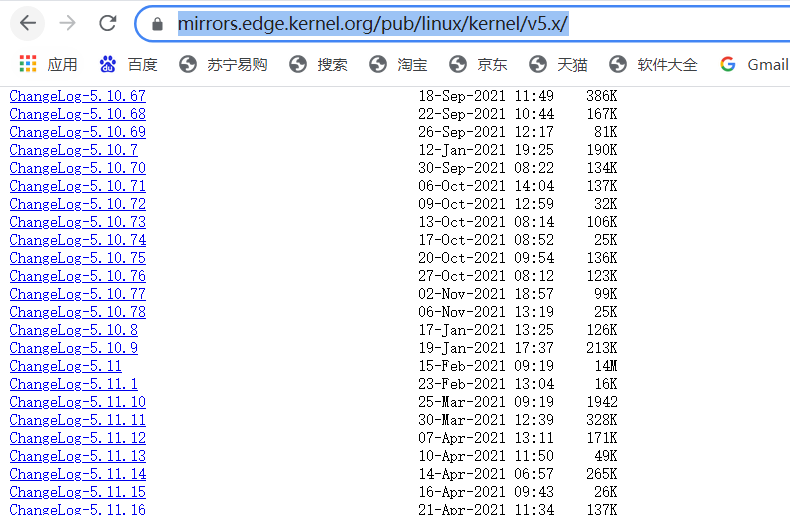Open ChangeLog-5.11 link
This screenshot has width=790, height=515.
[x=65, y=366]
